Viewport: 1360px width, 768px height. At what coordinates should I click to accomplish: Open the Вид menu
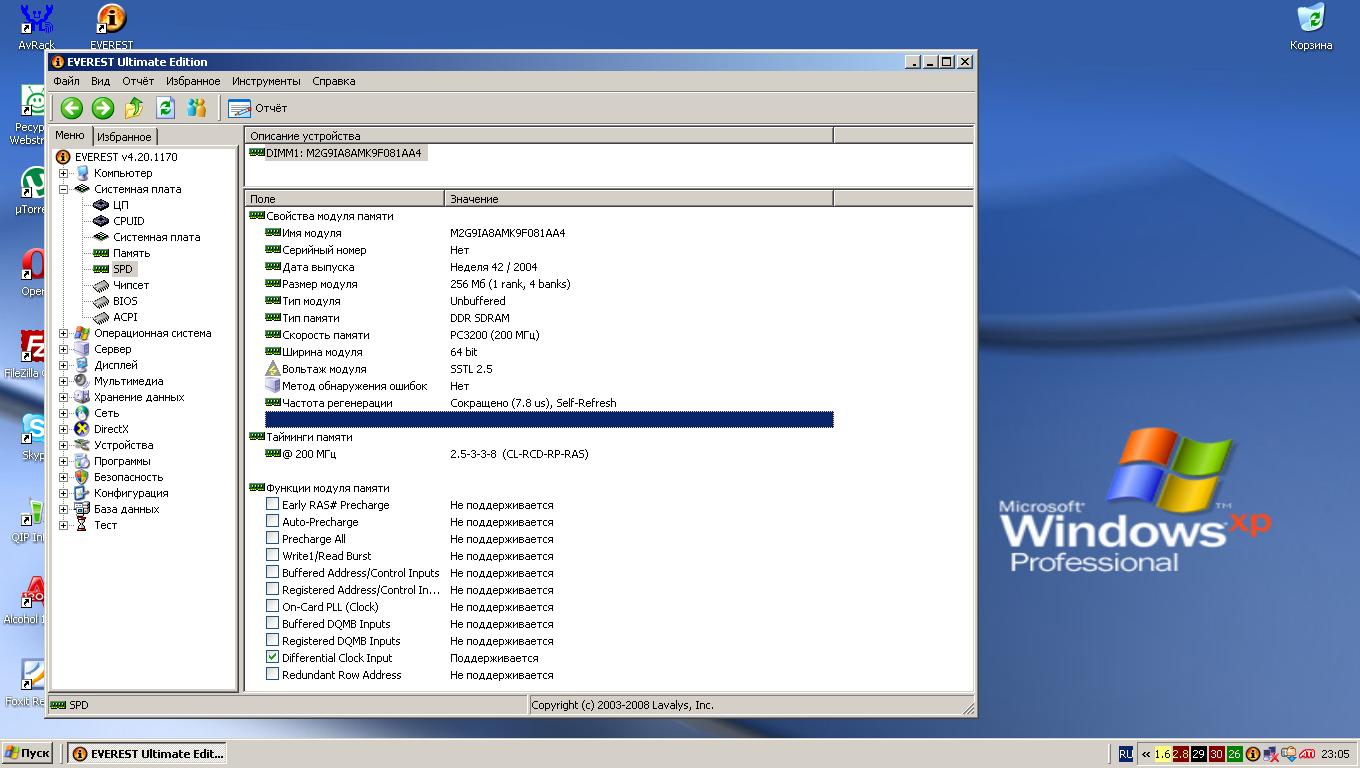(100, 81)
